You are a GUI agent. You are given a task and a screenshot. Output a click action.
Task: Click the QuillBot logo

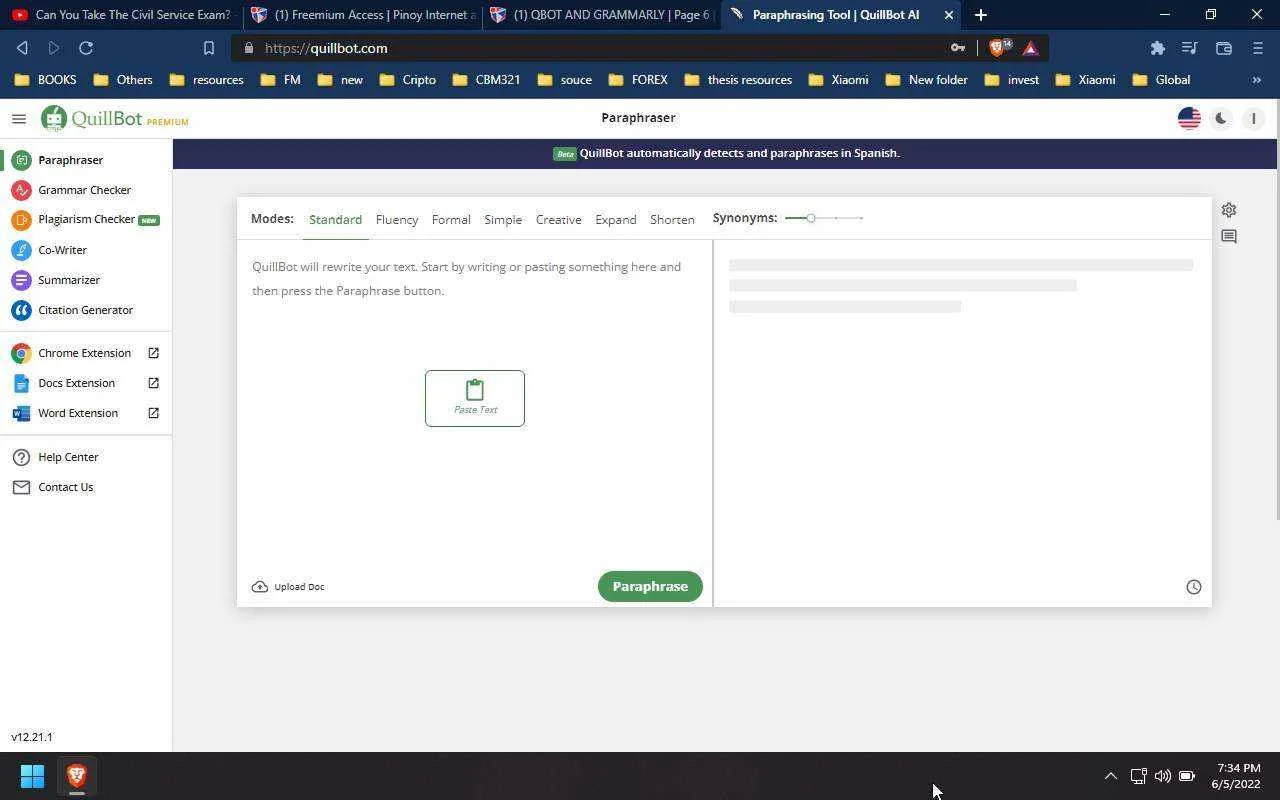[x=114, y=119]
